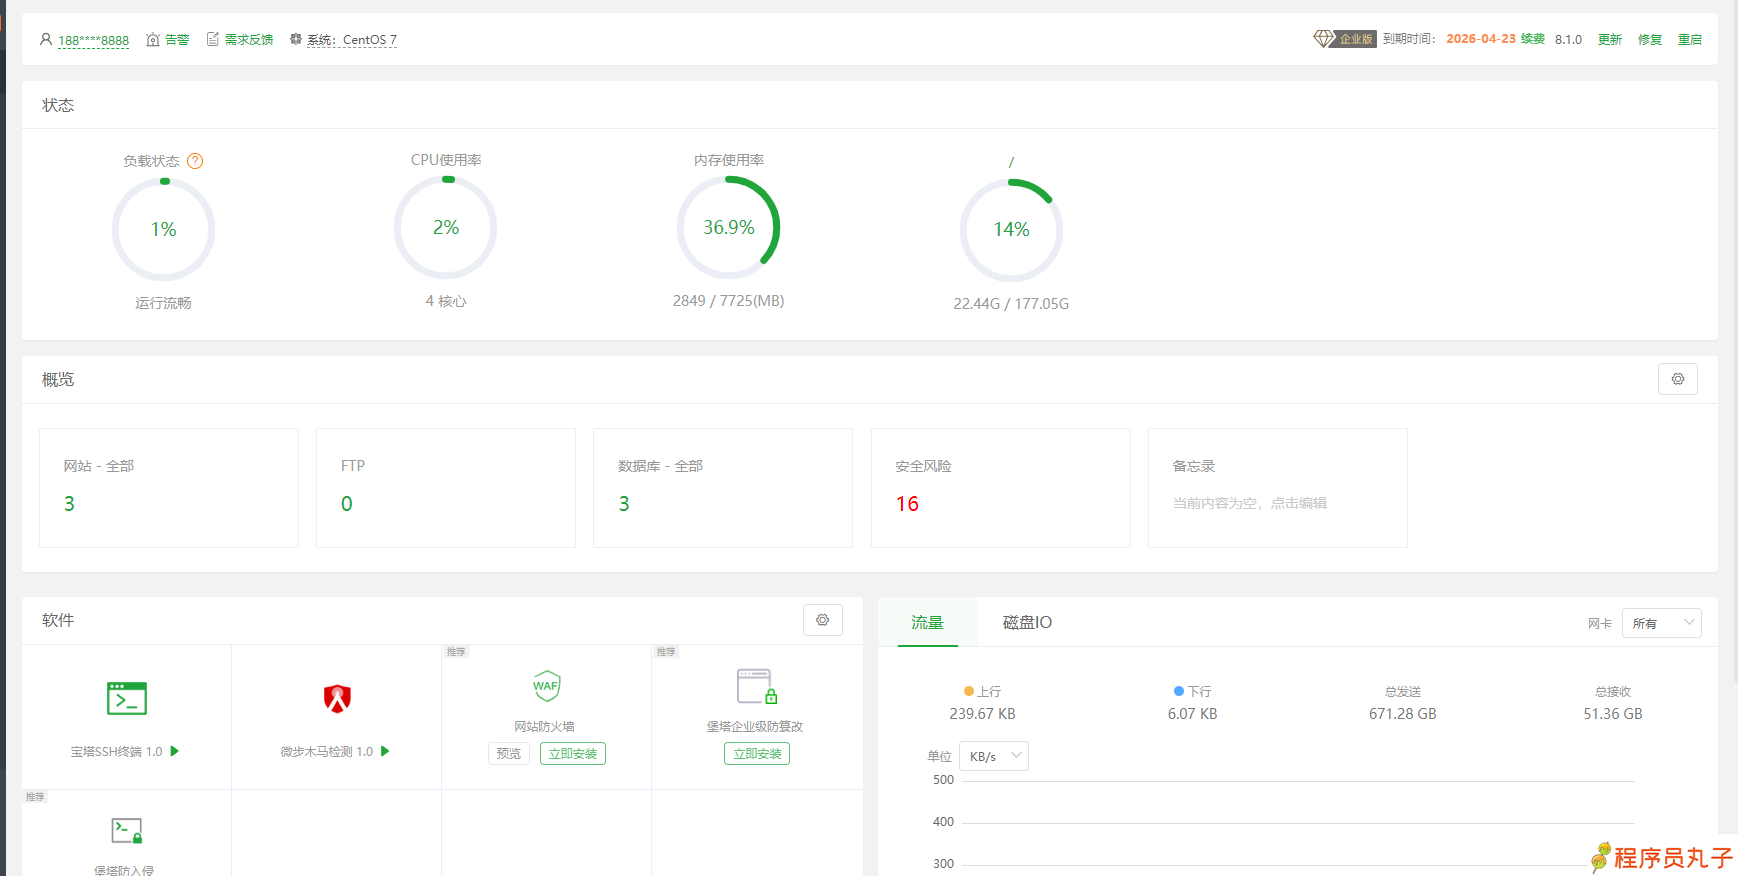Screen dimensions: 1738x876
Task: Launch the play arrow next to 微步木马检测 1.0
Action: pos(385,751)
